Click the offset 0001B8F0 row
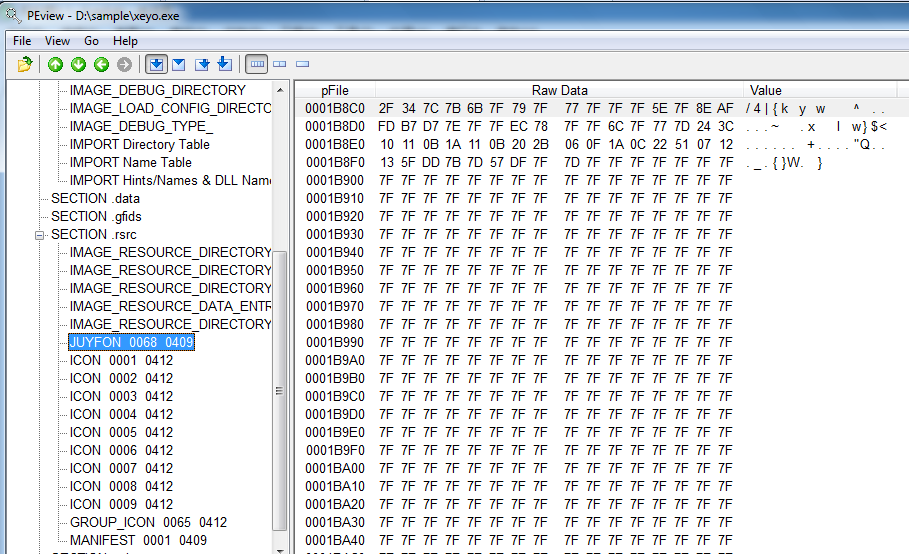Image resolution: width=909 pixels, height=554 pixels. point(602,162)
